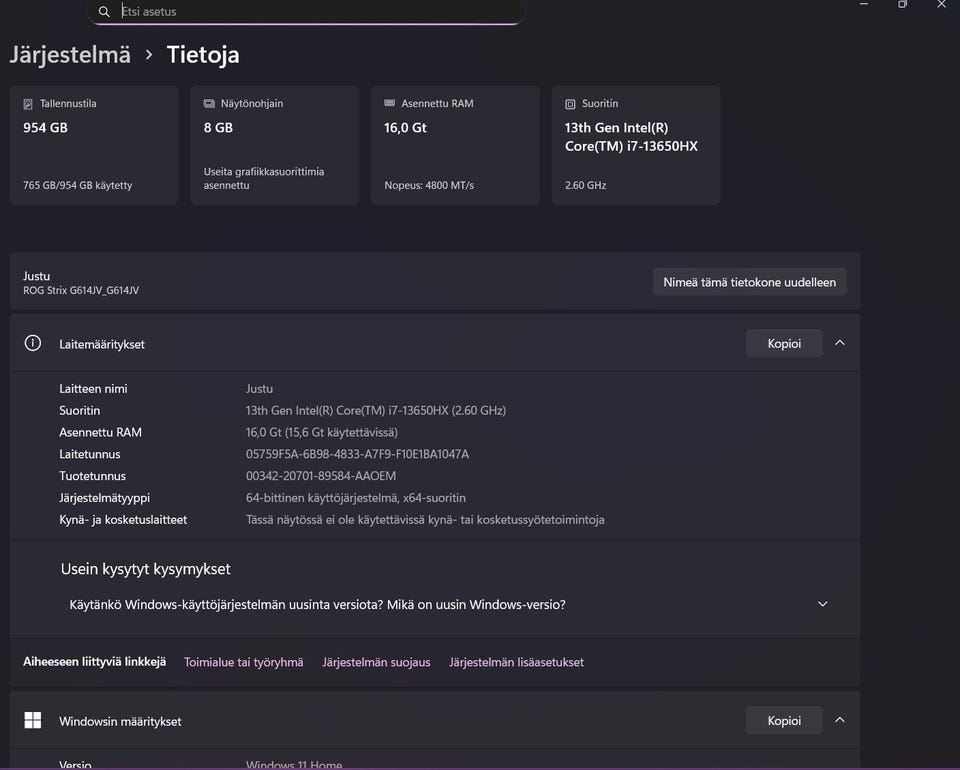Click the Asennettu RAM memory icon
Viewport: 960px width, 770px height.
[x=390, y=104]
